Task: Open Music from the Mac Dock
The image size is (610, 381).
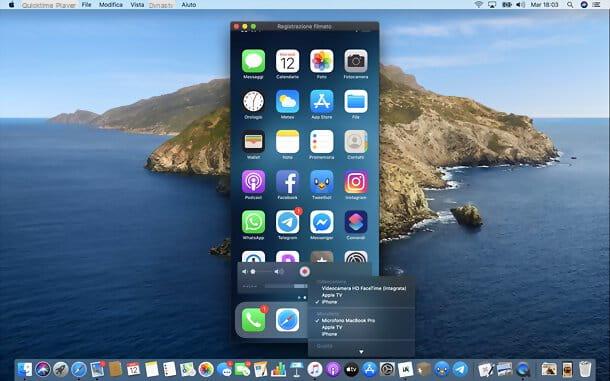Action: pos(315,369)
